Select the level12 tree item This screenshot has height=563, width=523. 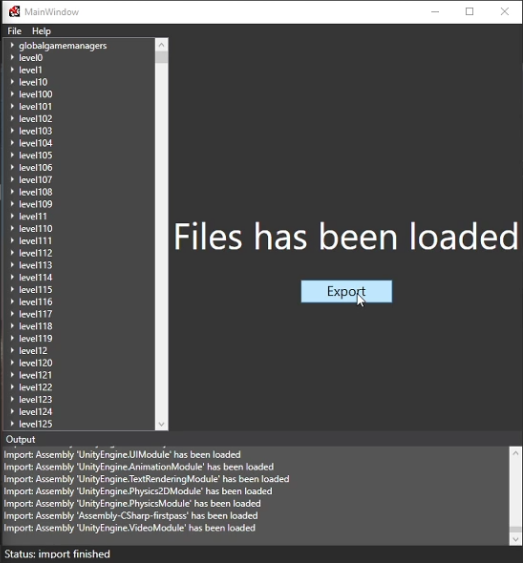[x=33, y=350]
